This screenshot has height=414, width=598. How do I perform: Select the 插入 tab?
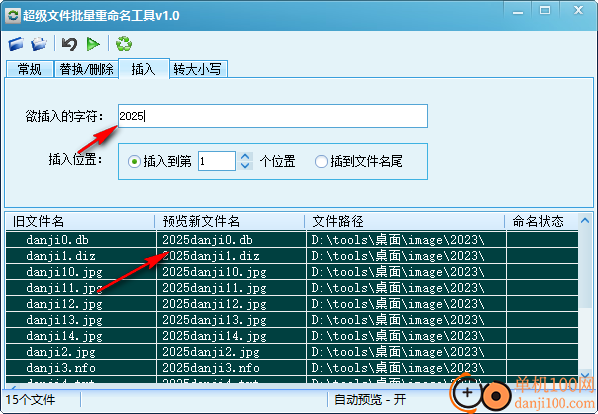click(x=144, y=69)
